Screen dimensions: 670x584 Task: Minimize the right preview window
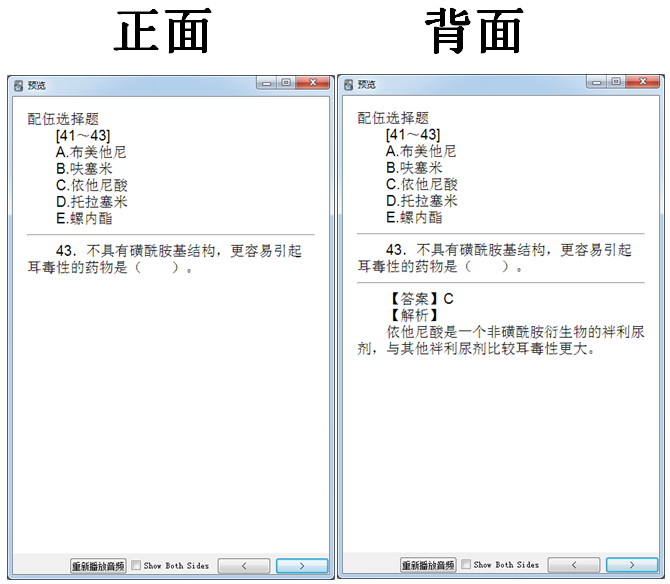tap(596, 82)
